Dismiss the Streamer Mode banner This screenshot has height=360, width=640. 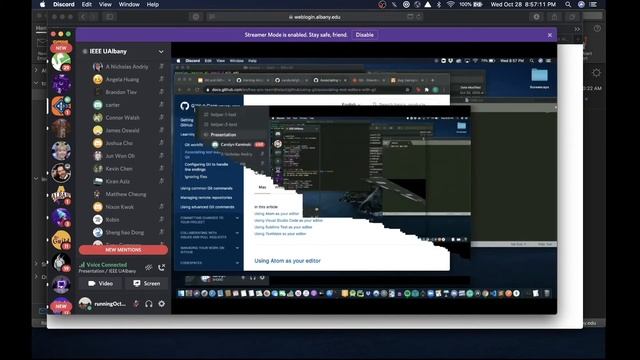[550, 35]
